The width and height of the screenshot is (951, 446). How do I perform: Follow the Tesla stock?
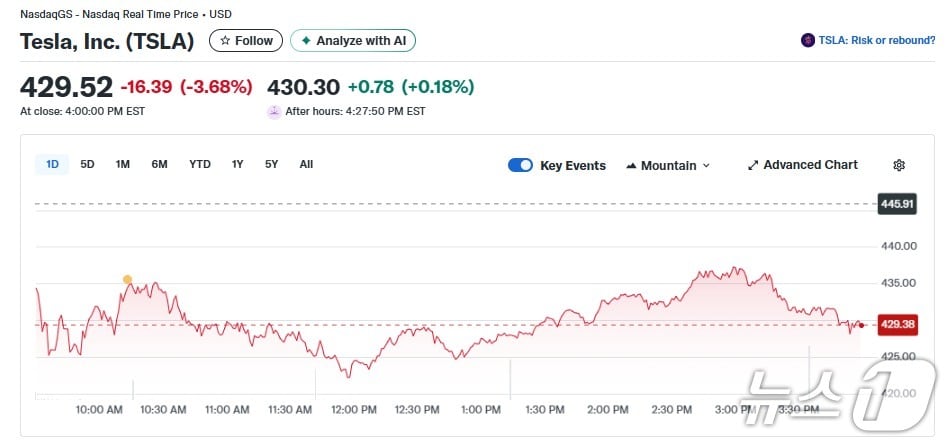(246, 41)
